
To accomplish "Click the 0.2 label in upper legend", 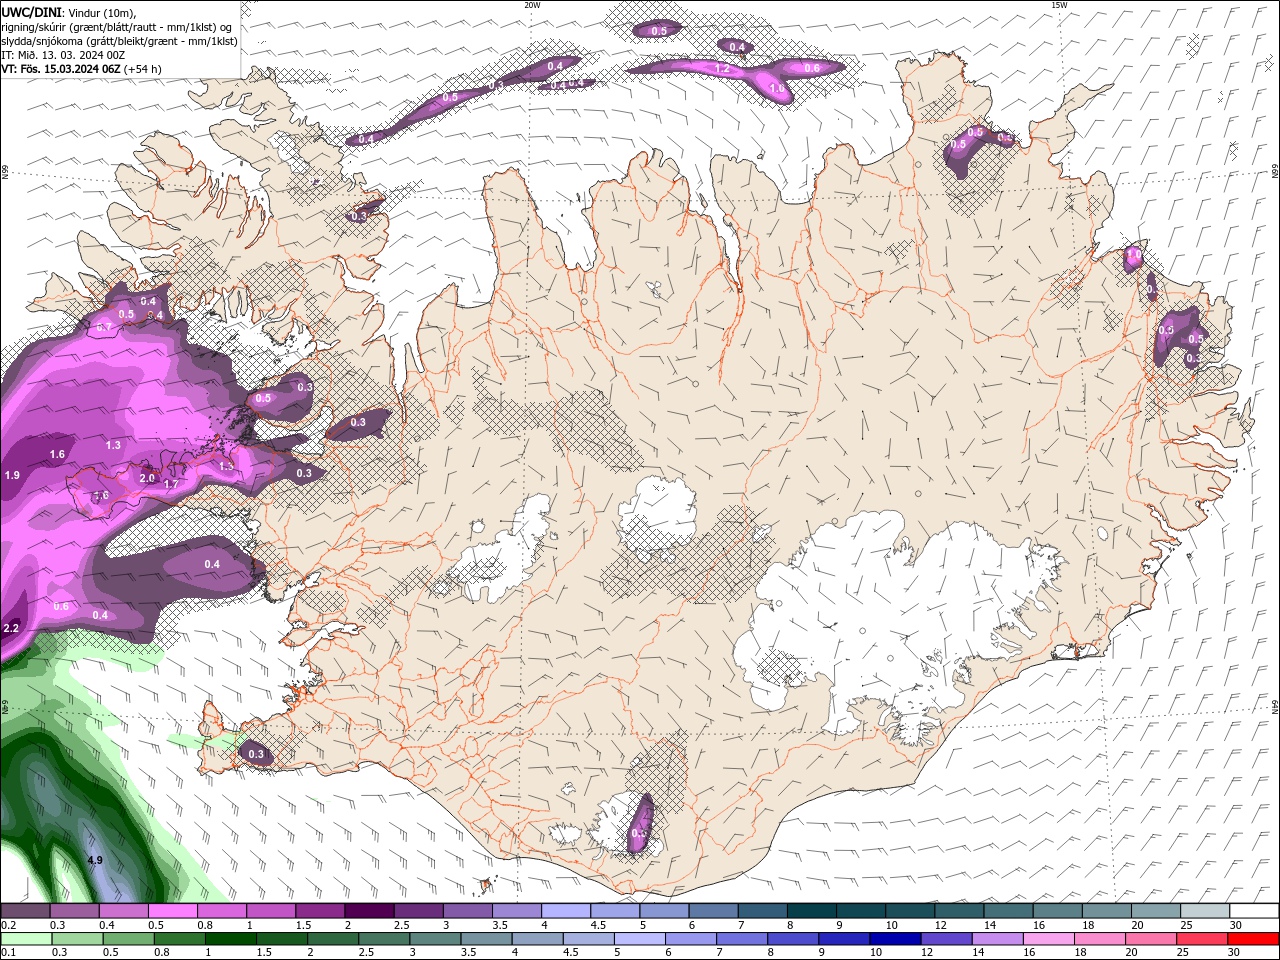I will point(8,925).
